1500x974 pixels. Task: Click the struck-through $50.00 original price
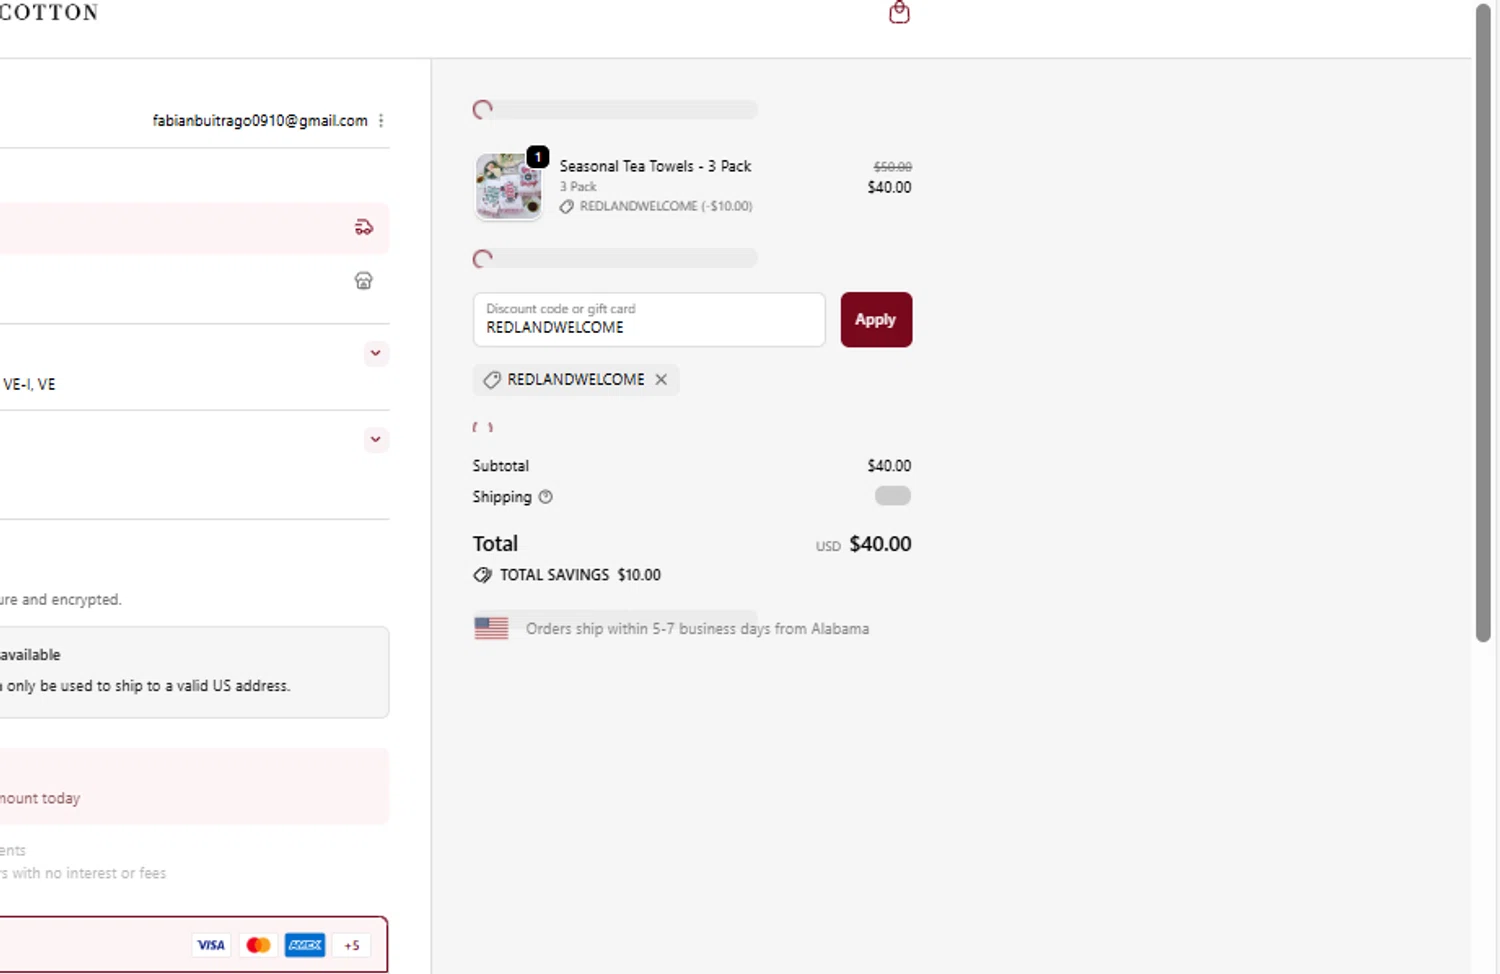coord(892,167)
